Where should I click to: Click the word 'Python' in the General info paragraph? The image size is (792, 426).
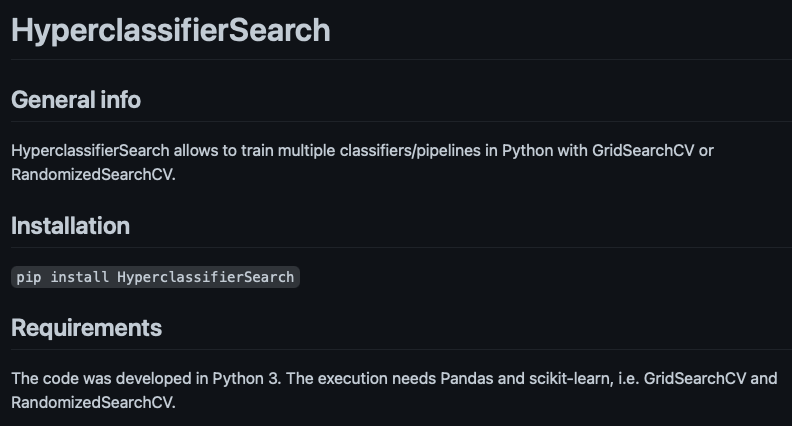(x=527, y=151)
